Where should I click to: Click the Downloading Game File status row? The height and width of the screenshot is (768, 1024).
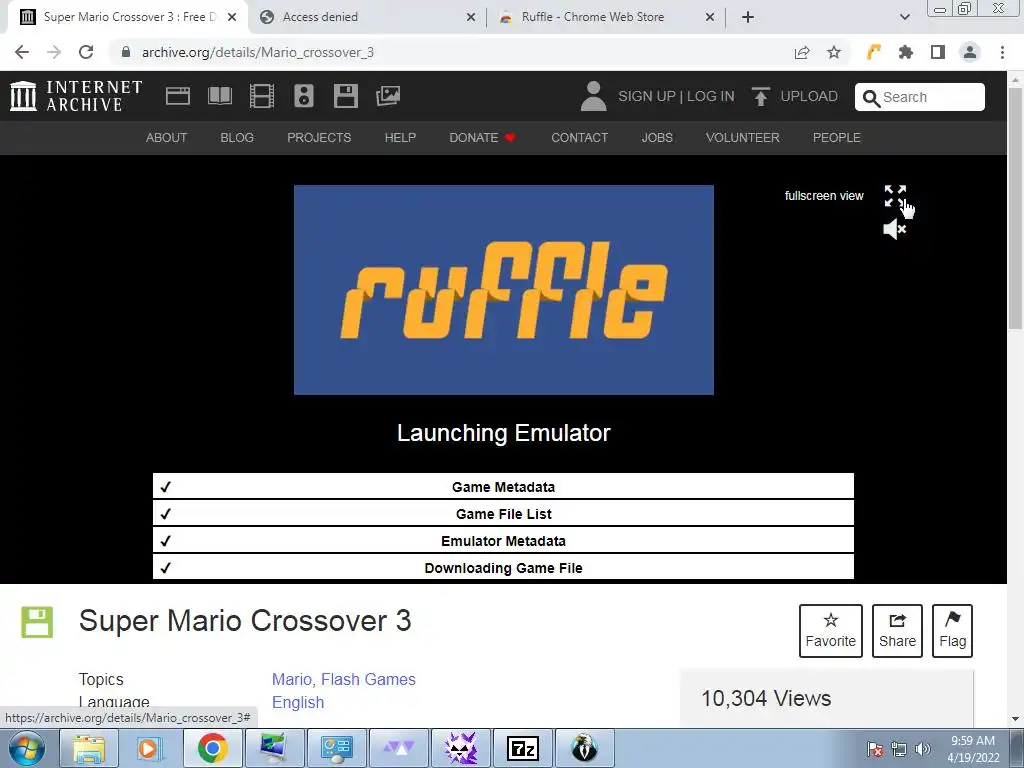tap(504, 568)
